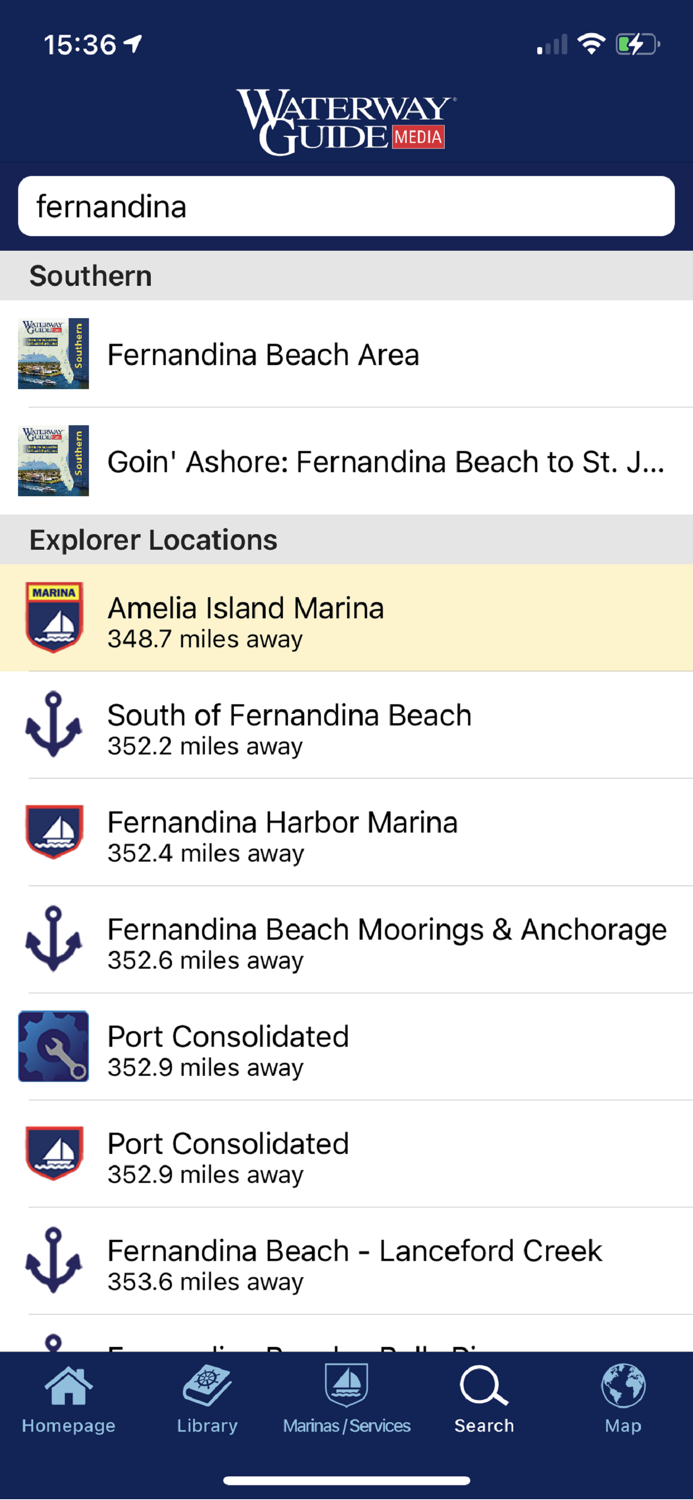Select Fernandina Harbor Marina result
Screen dimensions: 693x1500
point(282,833)
